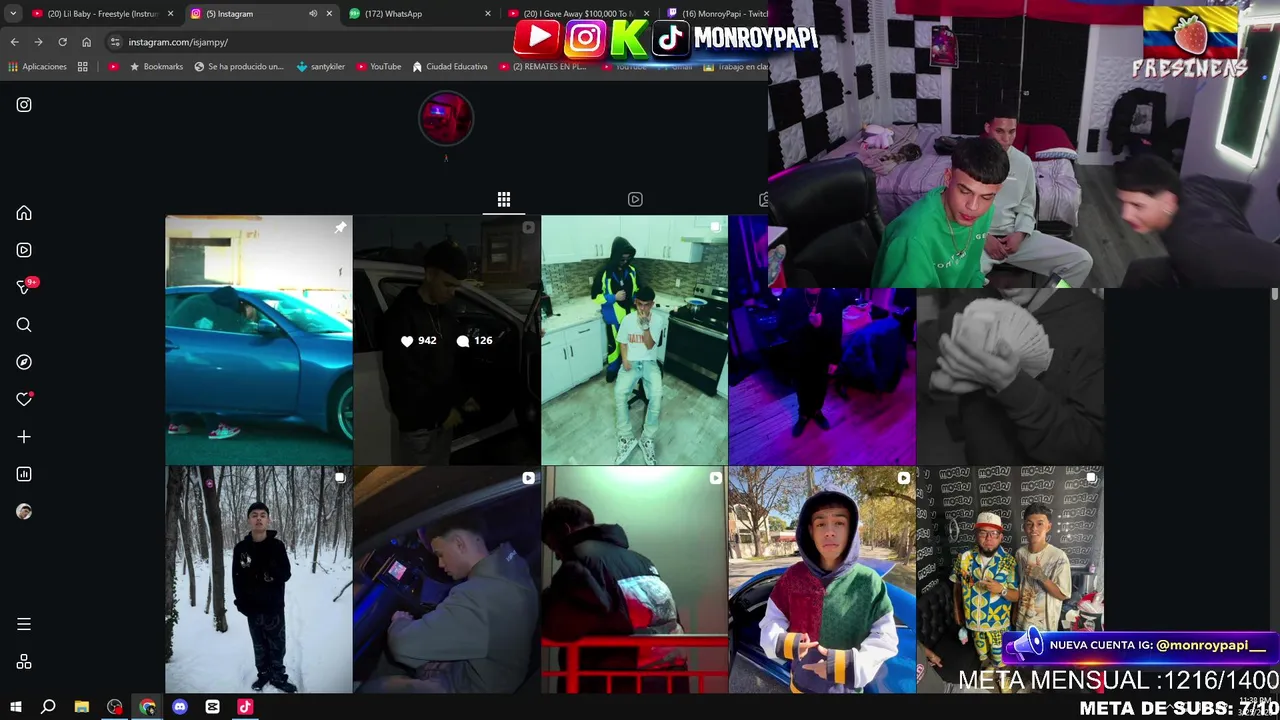The height and width of the screenshot is (720, 1280).
Task: Go to Instagram Home in sidebar
Action: [x=24, y=213]
